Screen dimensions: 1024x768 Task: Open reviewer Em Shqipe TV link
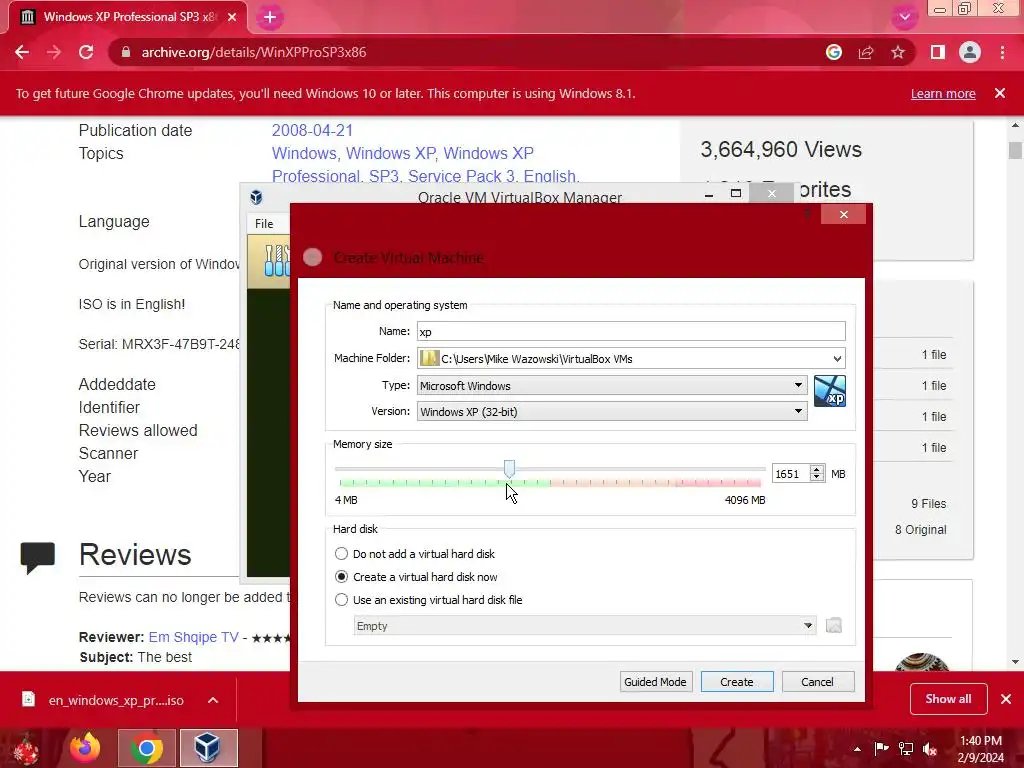pos(193,637)
